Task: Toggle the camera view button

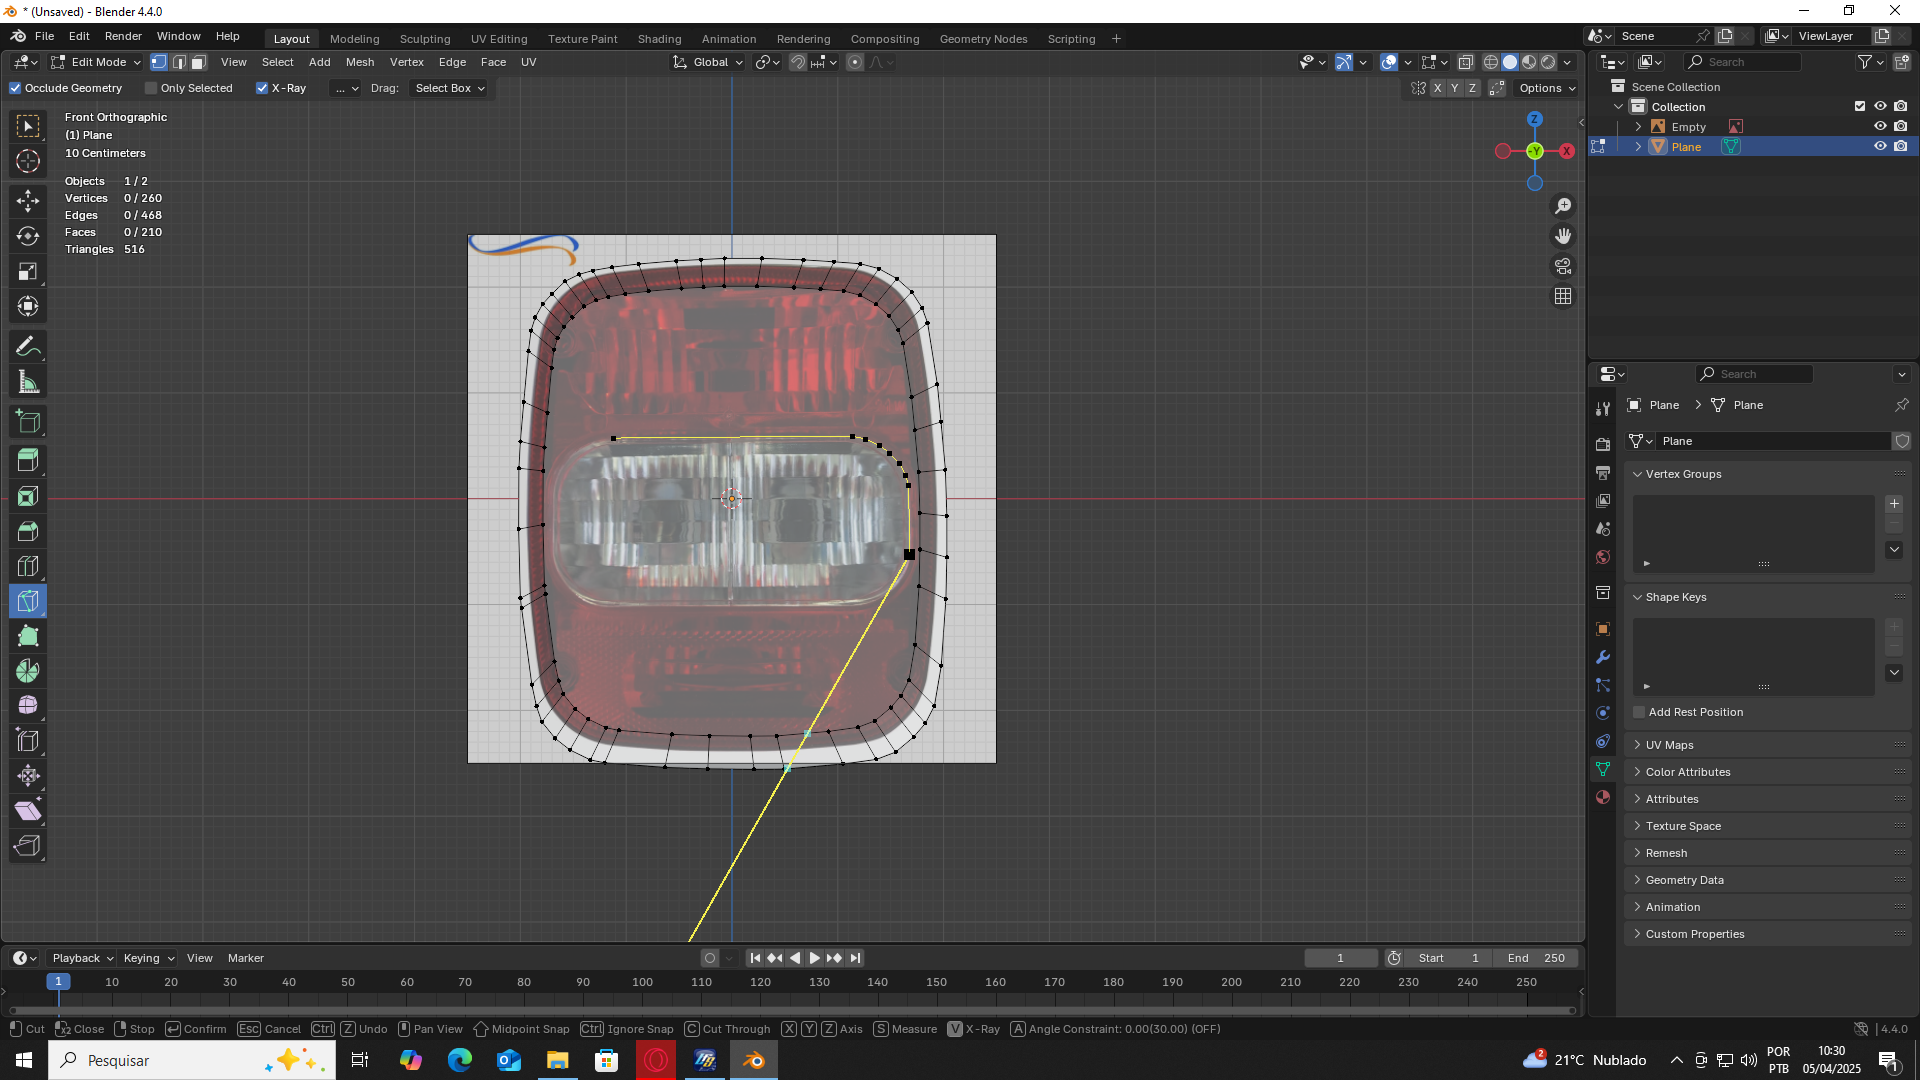Action: [1563, 266]
